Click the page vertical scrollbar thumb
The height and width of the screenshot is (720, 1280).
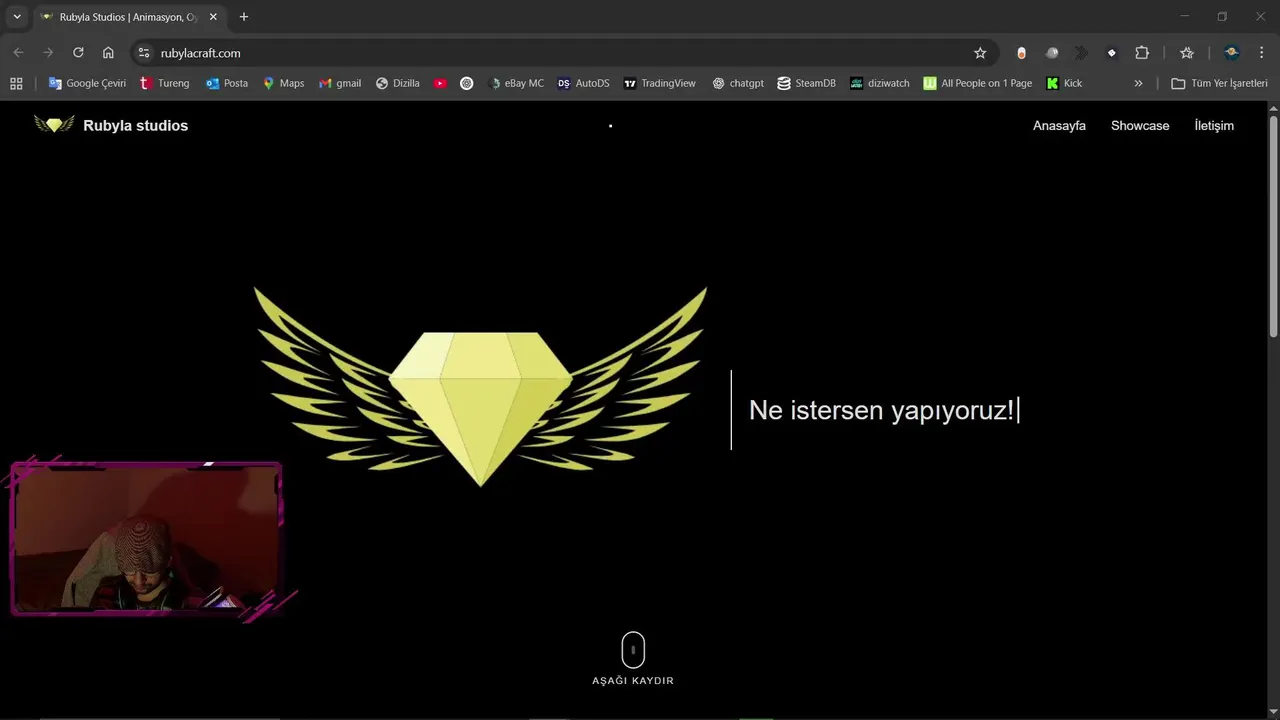click(x=1273, y=227)
